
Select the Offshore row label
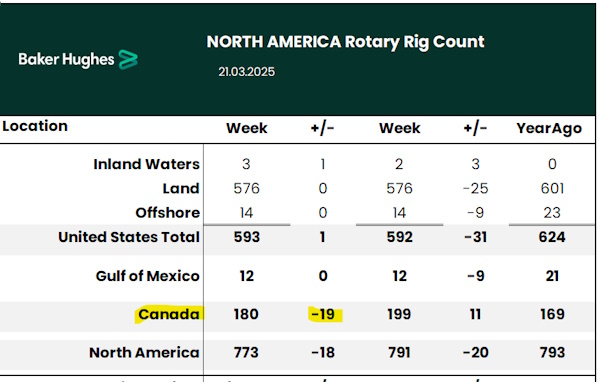pyautogui.click(x=168, y=213)
